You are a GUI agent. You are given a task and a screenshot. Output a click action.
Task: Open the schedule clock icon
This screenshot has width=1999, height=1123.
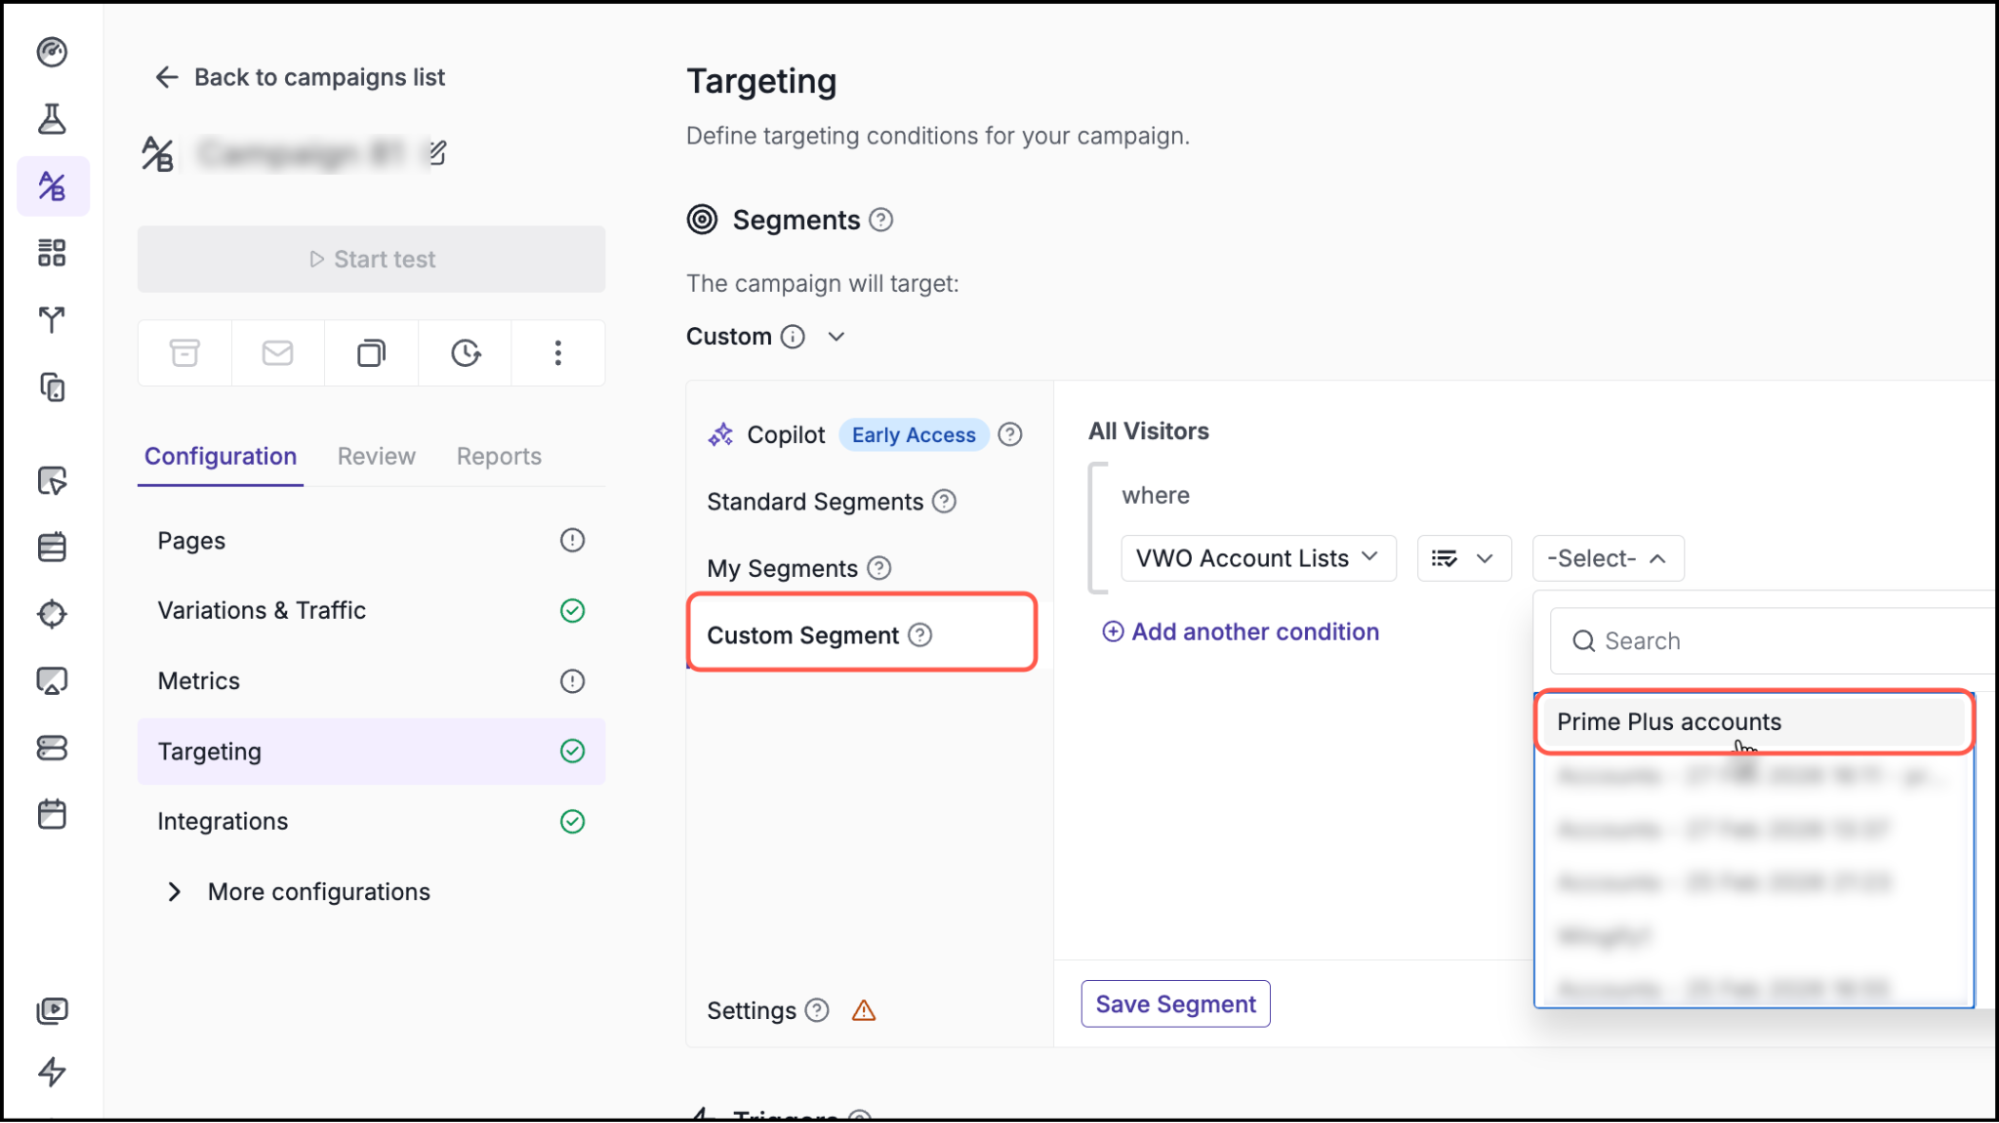point(465,353)
